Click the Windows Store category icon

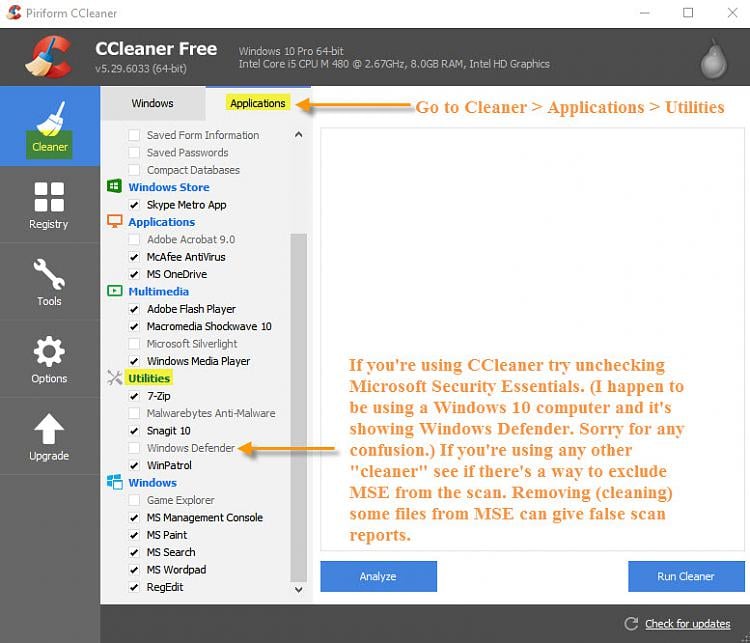[x=114, y=186]
